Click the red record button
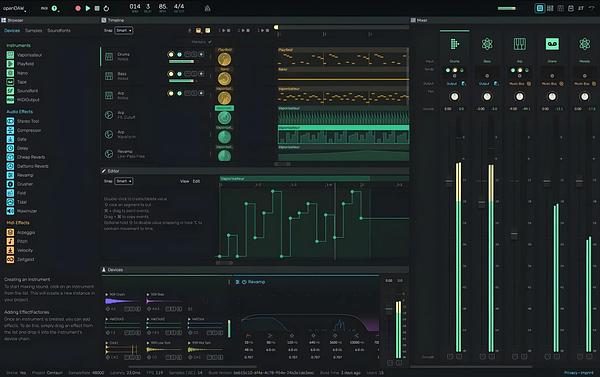Image resolution: width=600 pixels, height=377 pixels. tap(78, 8)
